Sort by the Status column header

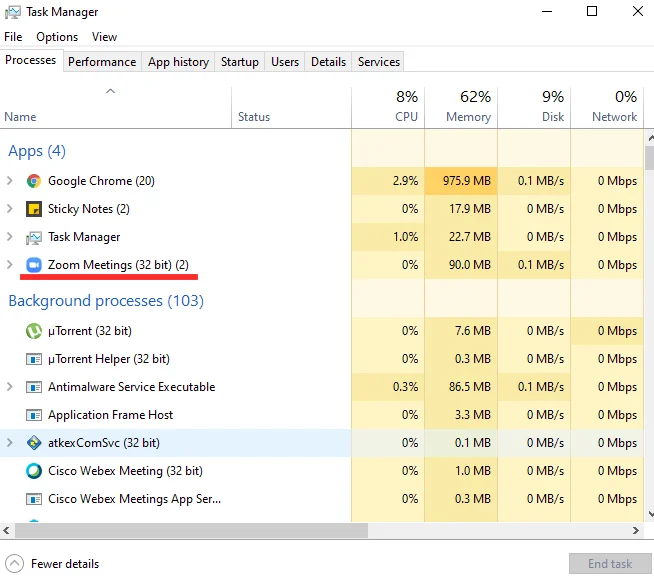click(292, 108)
